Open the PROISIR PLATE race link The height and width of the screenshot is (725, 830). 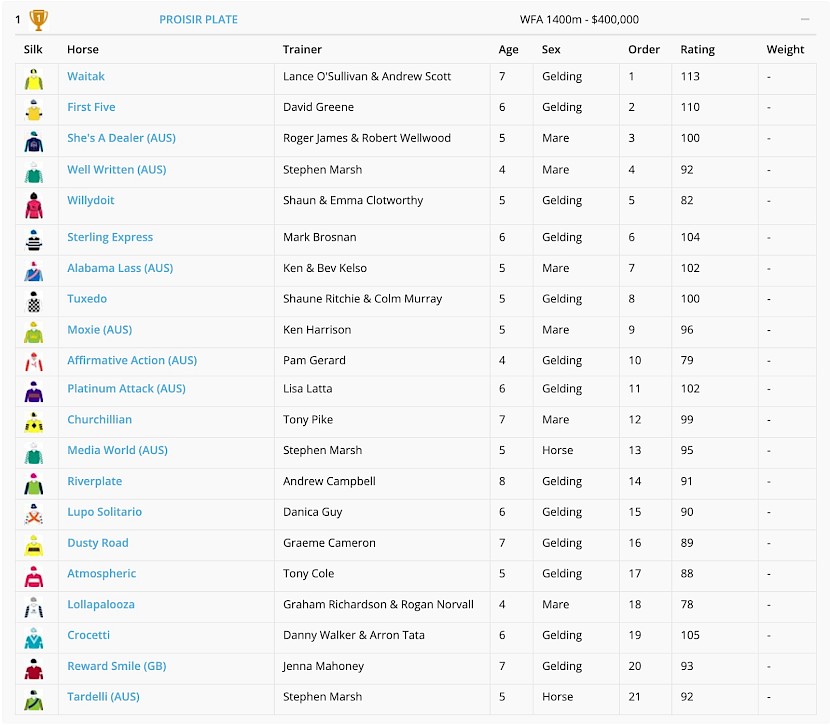pos(199,20)
